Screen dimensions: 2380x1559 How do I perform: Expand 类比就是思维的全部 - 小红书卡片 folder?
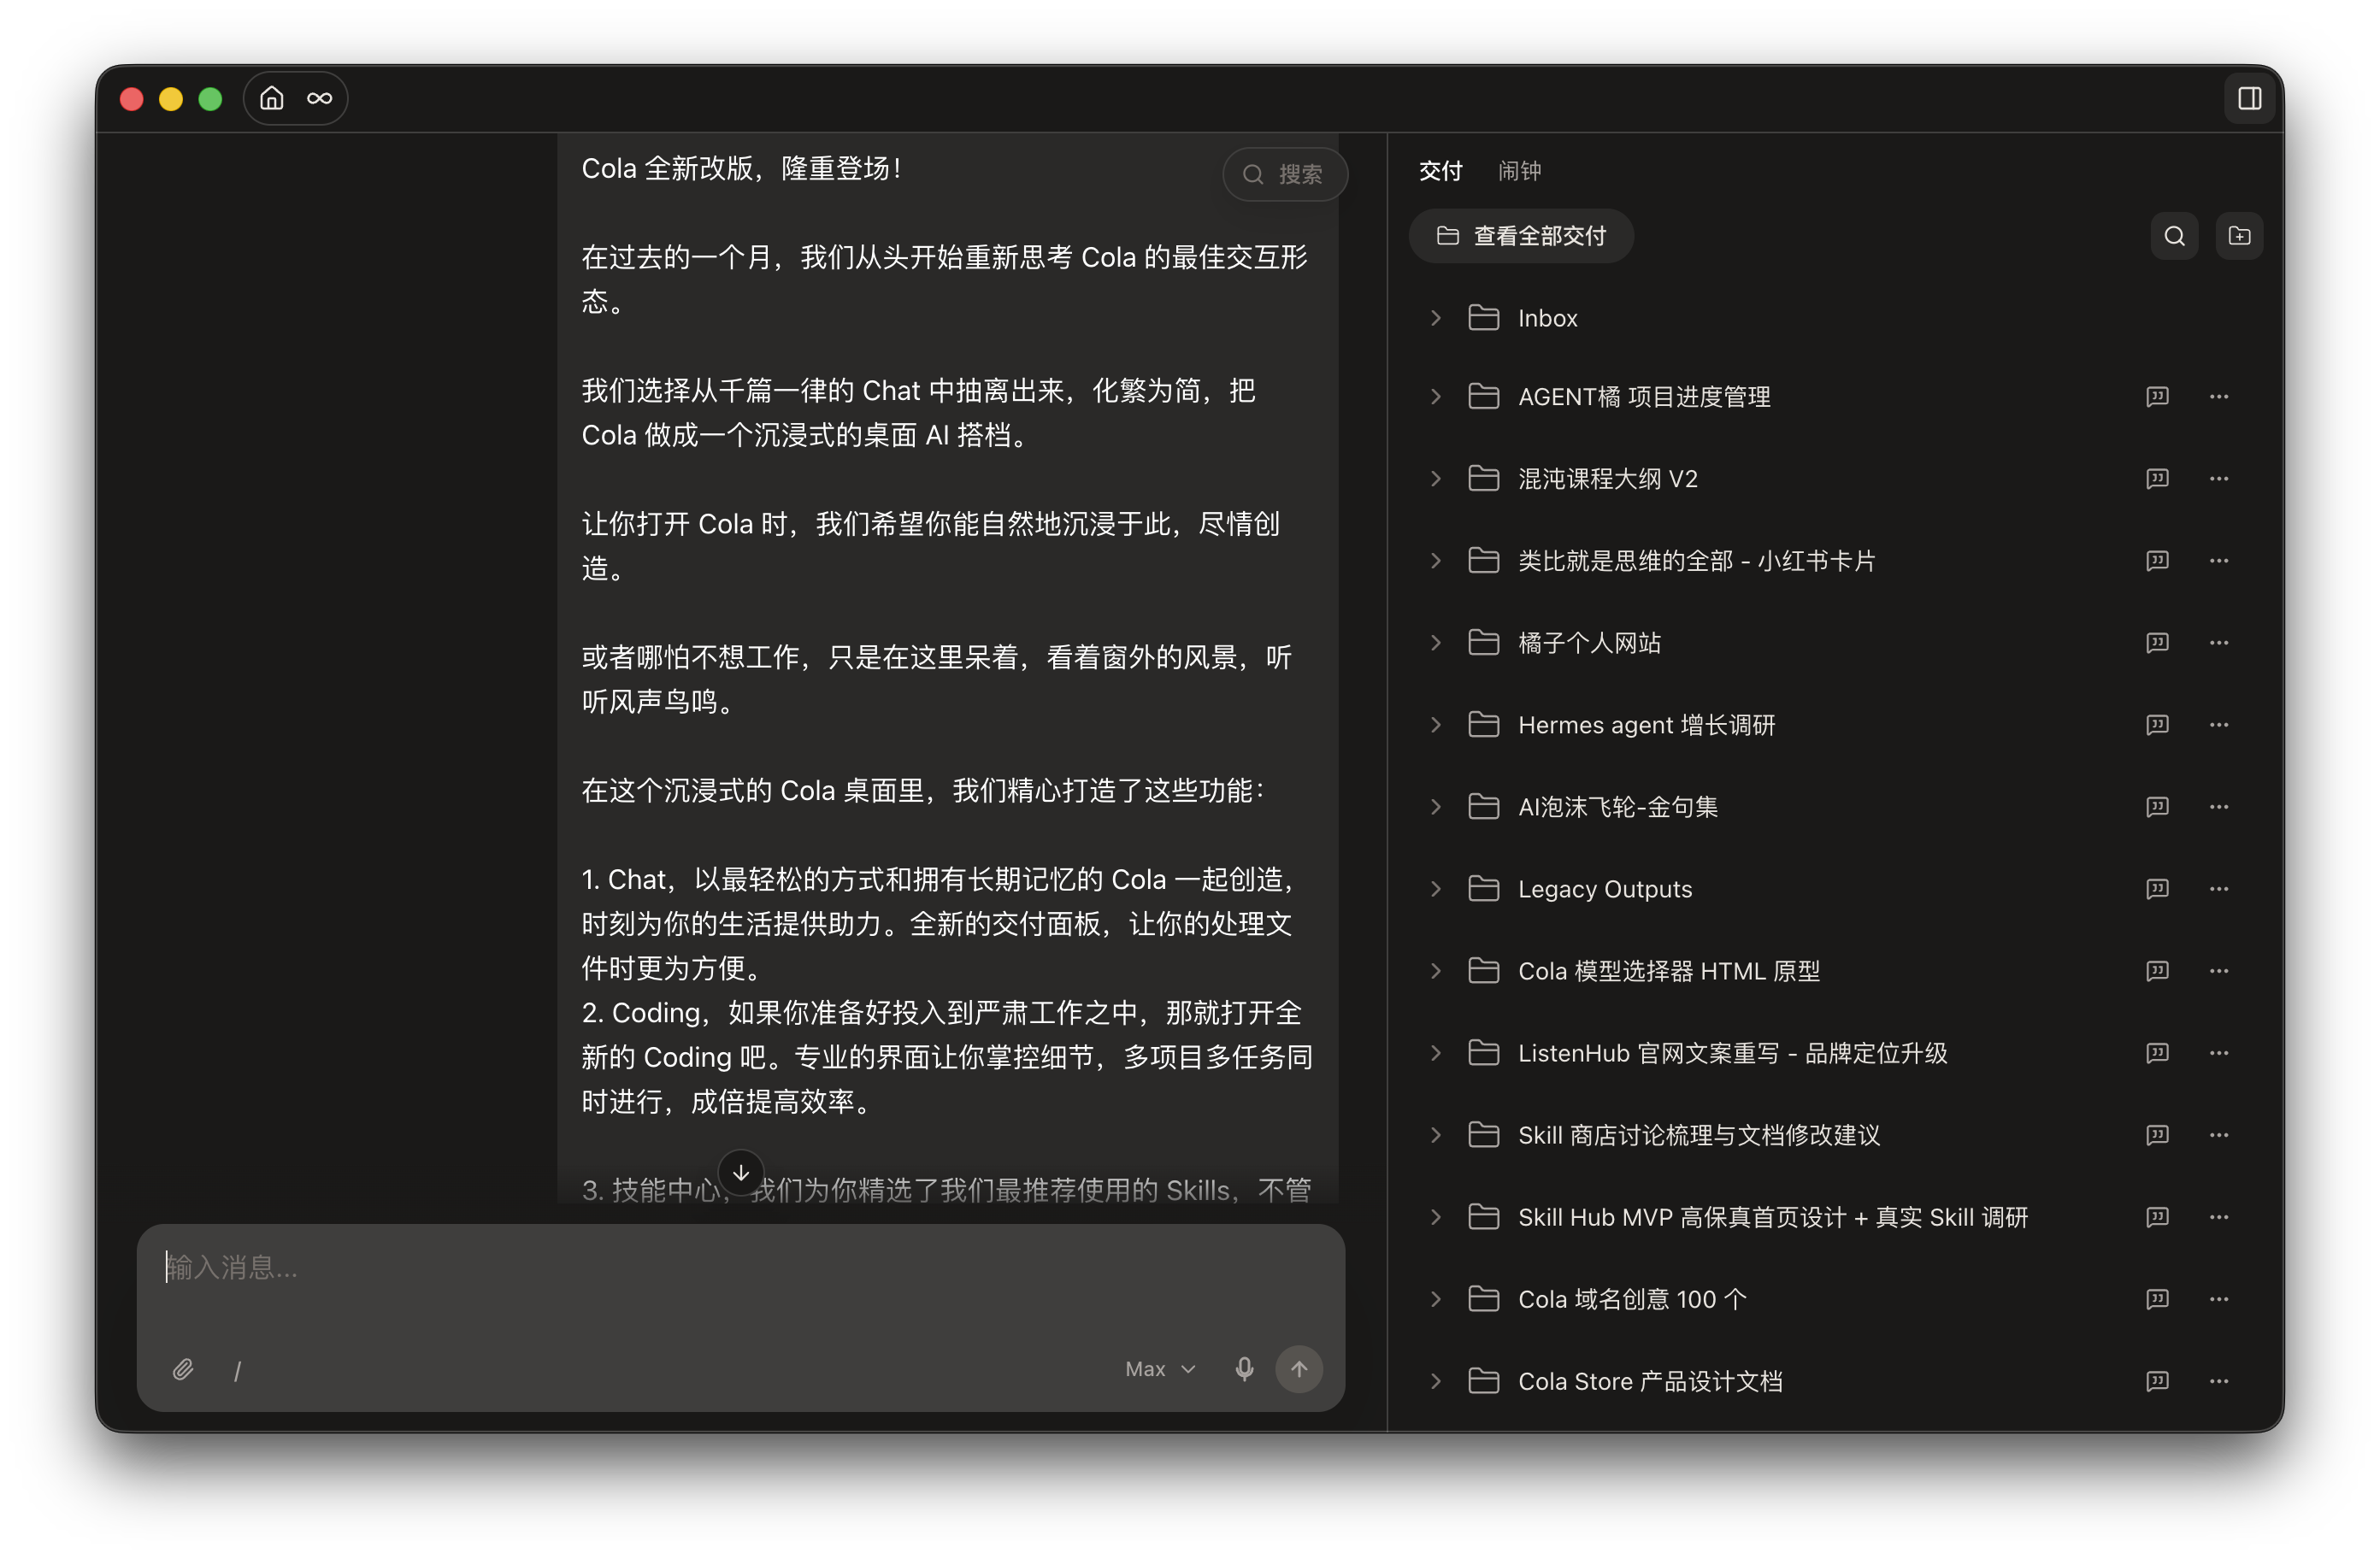(x=1436, y=561)
